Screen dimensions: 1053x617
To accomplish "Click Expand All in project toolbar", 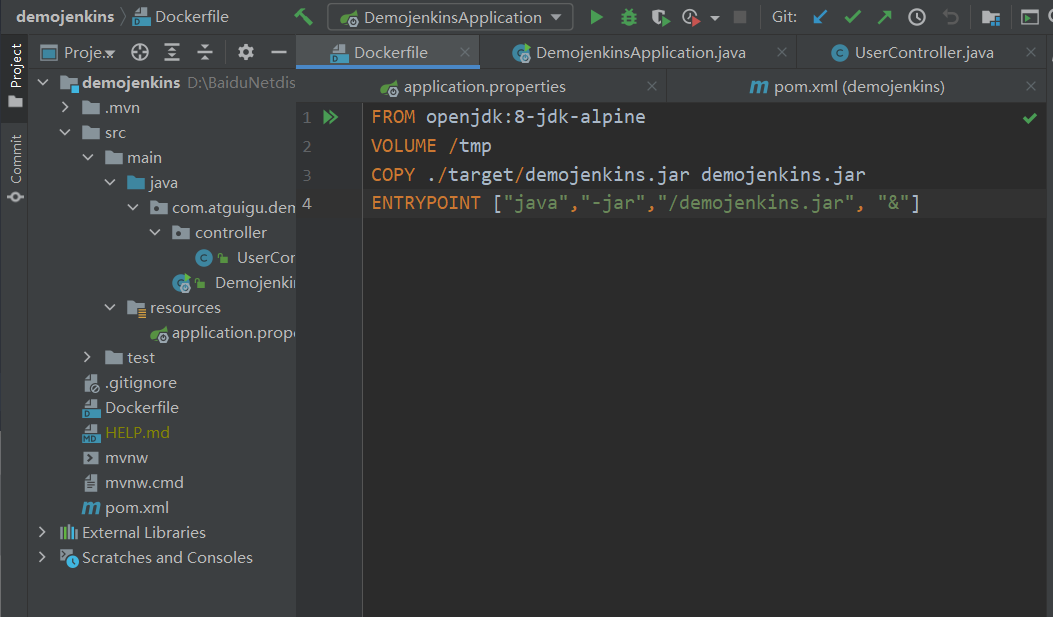I will coord(172,52).
